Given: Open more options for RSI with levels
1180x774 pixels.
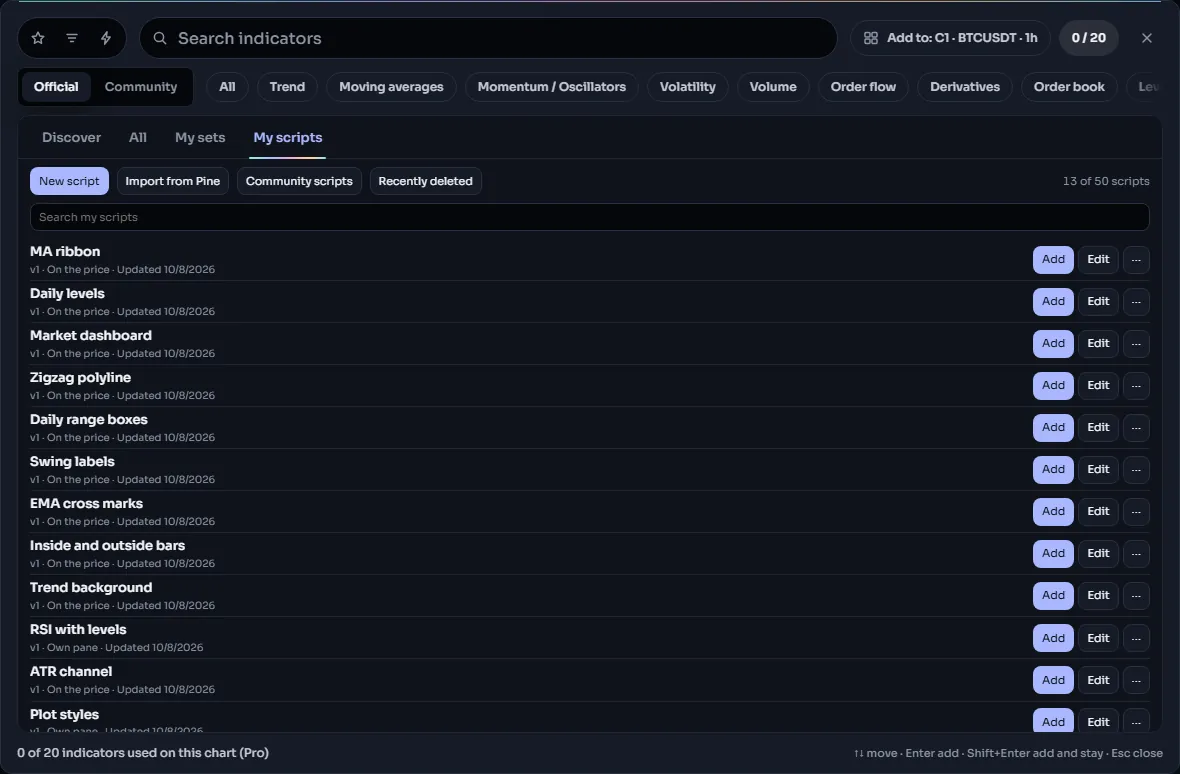Looking at the screenshot, I should [x=1136, y=639].
